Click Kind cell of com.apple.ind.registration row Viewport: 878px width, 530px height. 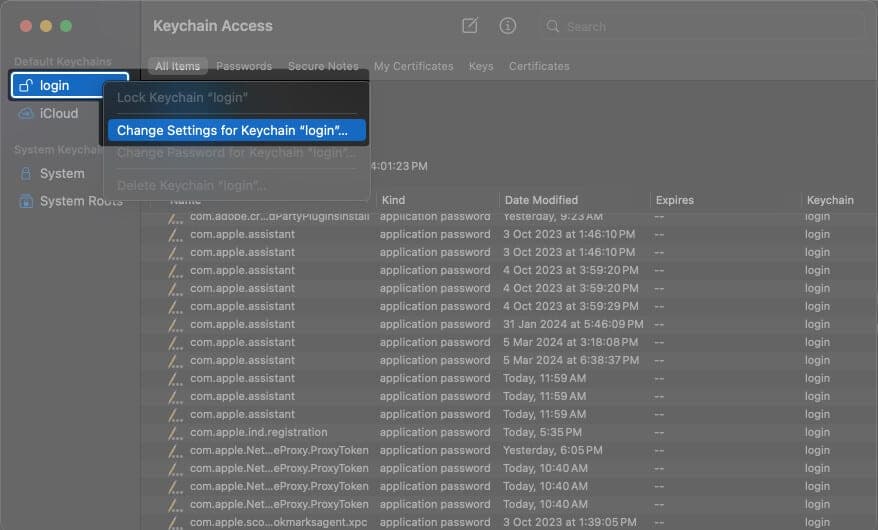(435, 433)
